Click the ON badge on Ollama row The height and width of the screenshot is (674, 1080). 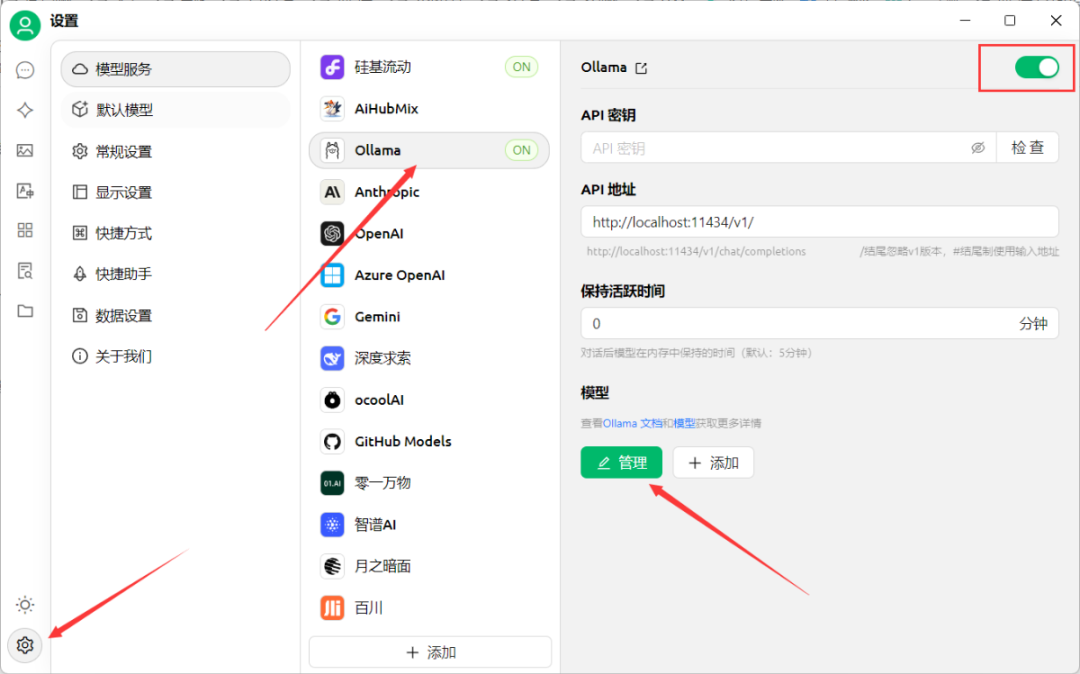click(521, 150)
